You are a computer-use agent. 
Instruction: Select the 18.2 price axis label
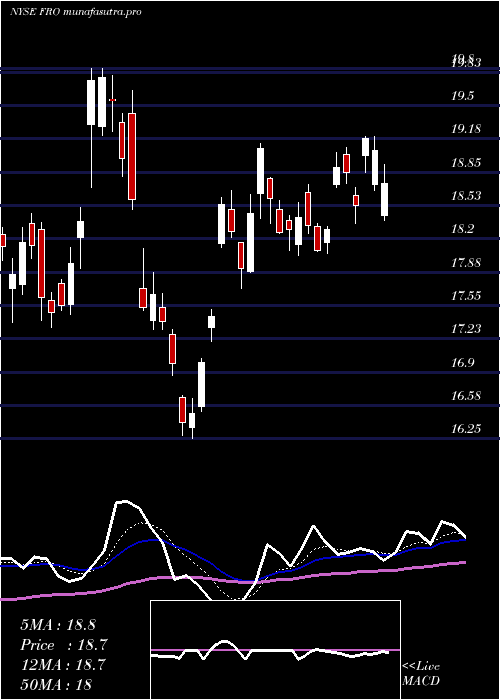pos(462,229)
